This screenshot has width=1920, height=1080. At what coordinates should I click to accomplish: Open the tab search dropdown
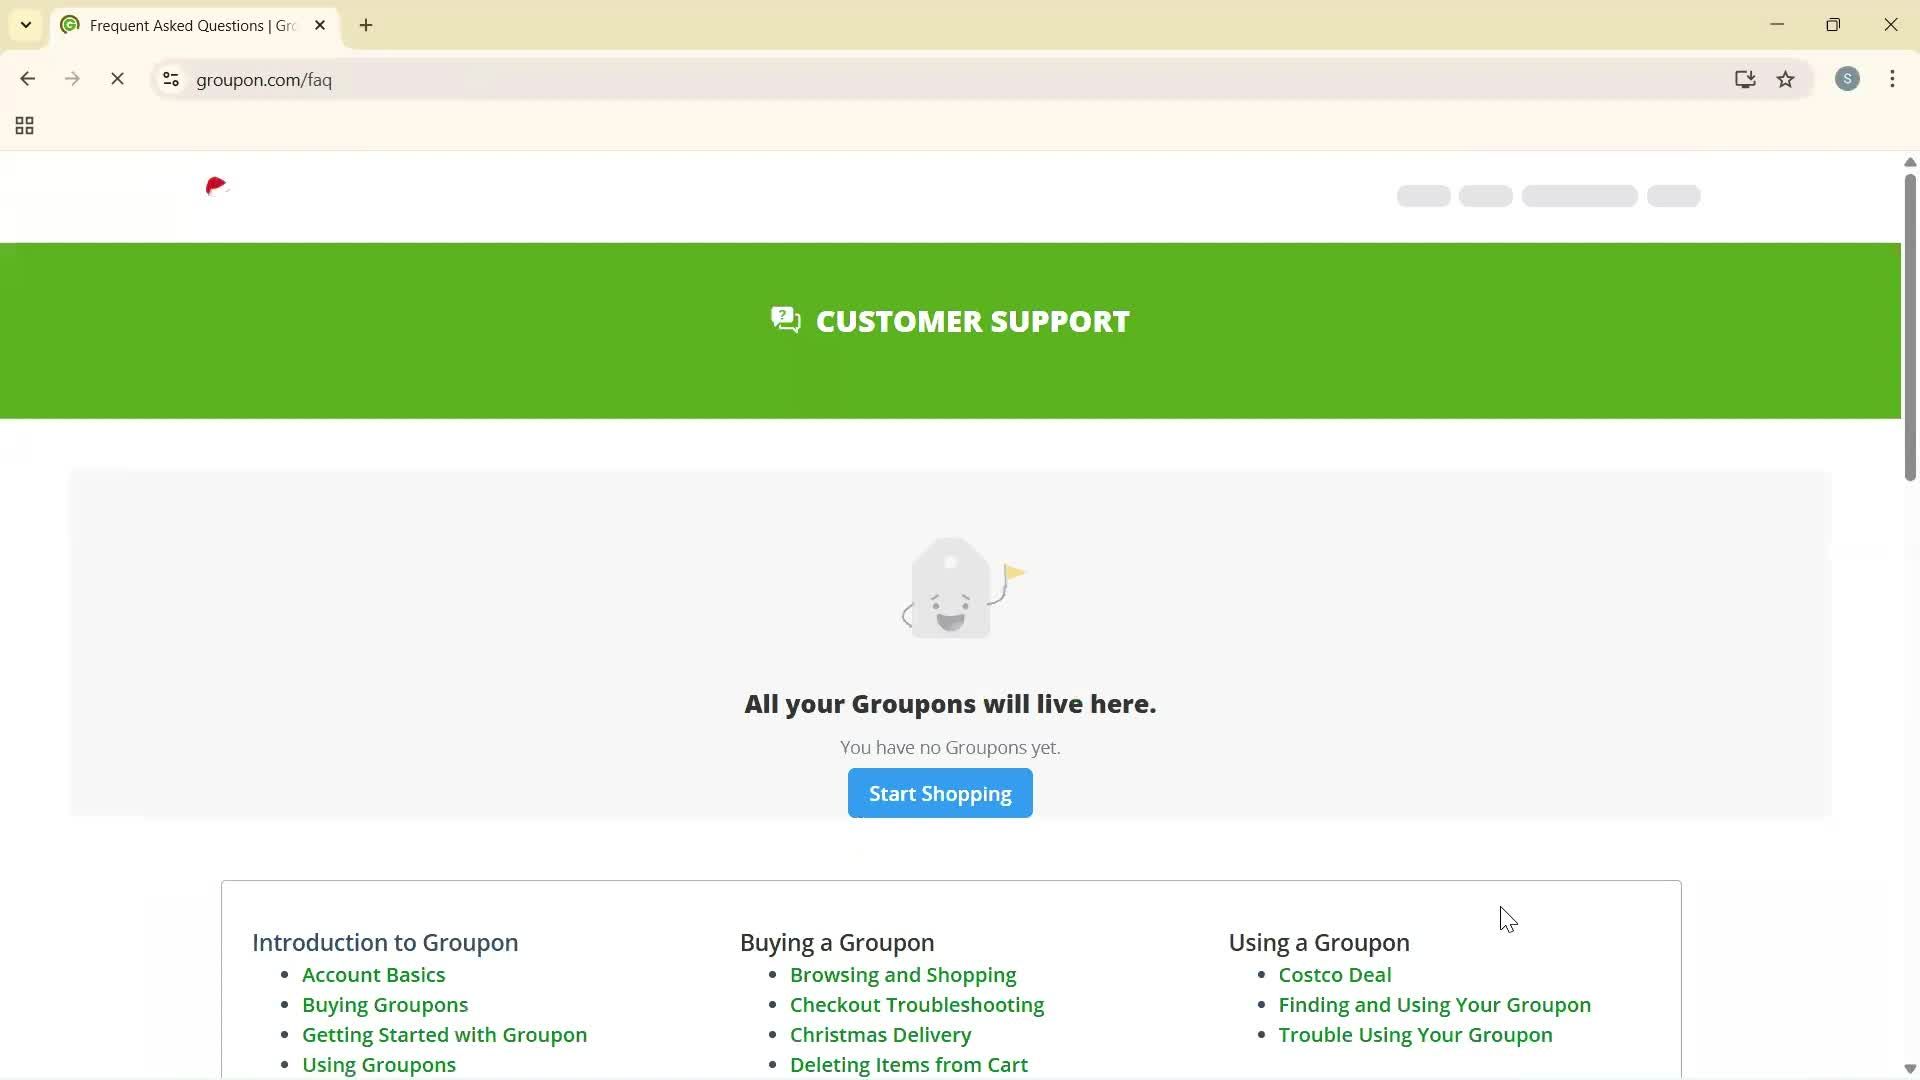coord(25,24)
